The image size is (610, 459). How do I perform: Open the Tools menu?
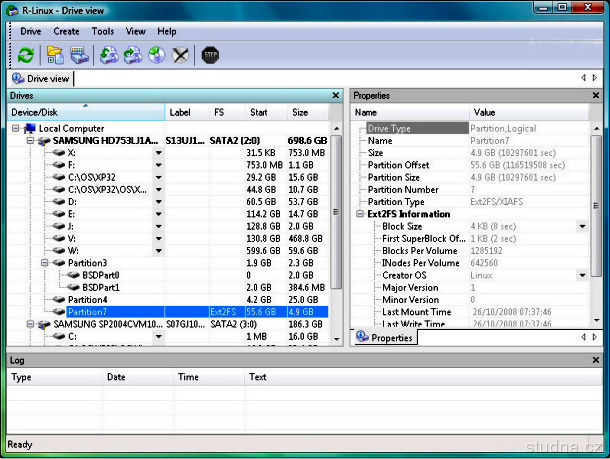103,31
